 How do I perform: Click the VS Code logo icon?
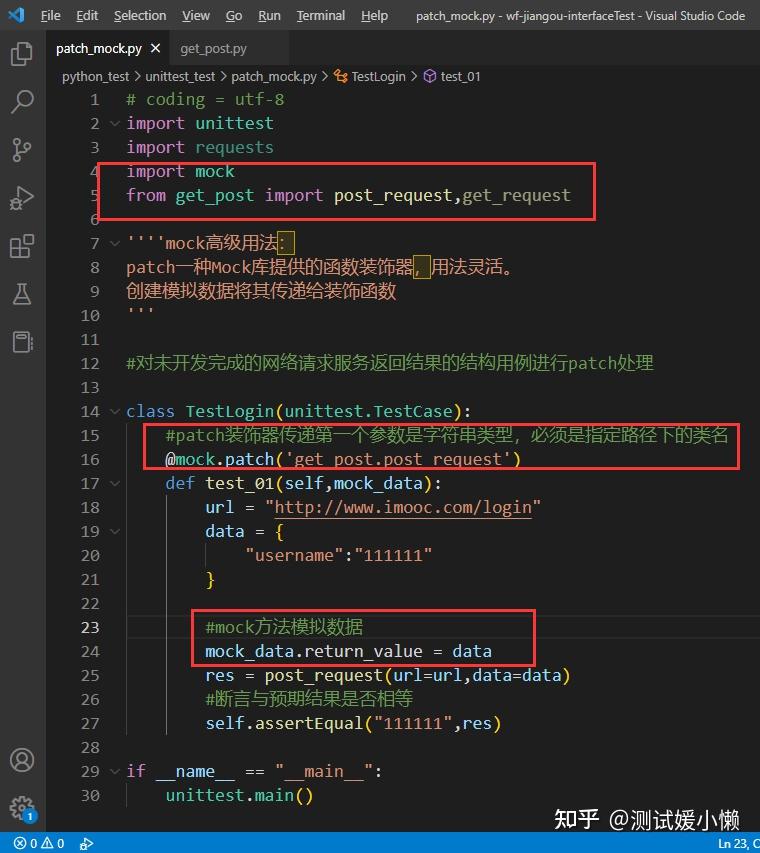click(x=16, y=15)
